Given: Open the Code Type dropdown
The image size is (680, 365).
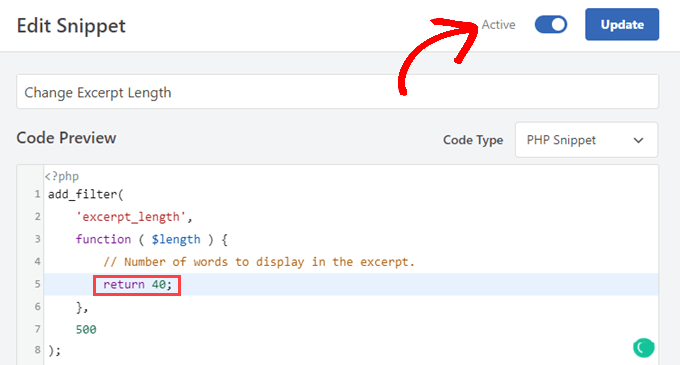Looking at the screenshot, I should [586, 140].
